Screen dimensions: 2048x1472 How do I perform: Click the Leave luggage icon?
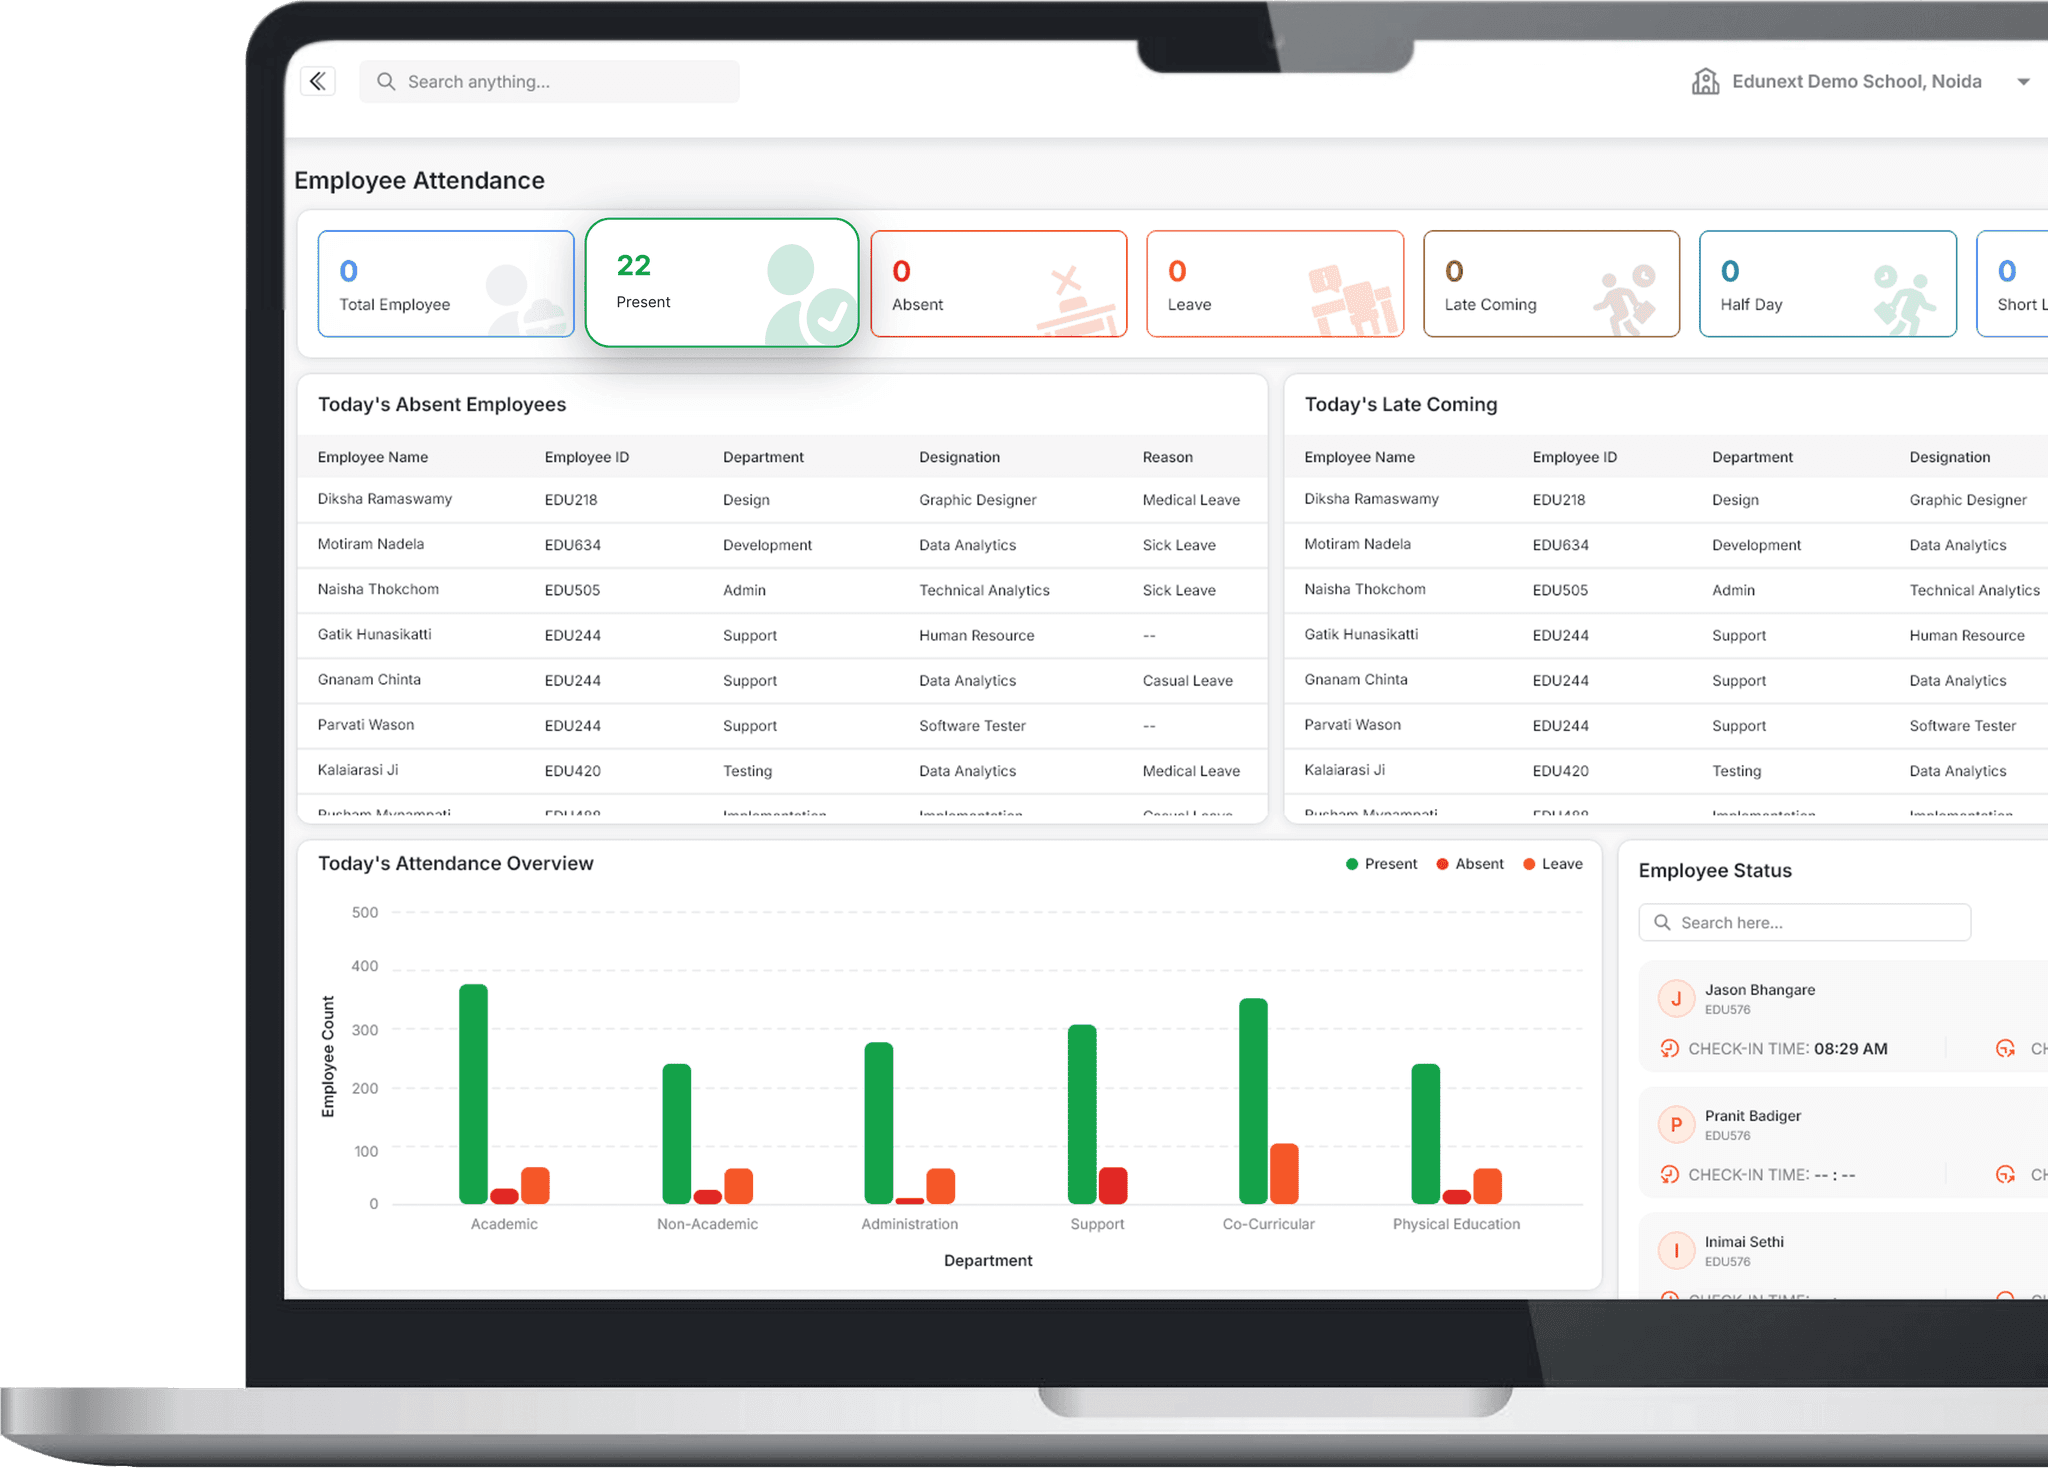pos(1352,300)
